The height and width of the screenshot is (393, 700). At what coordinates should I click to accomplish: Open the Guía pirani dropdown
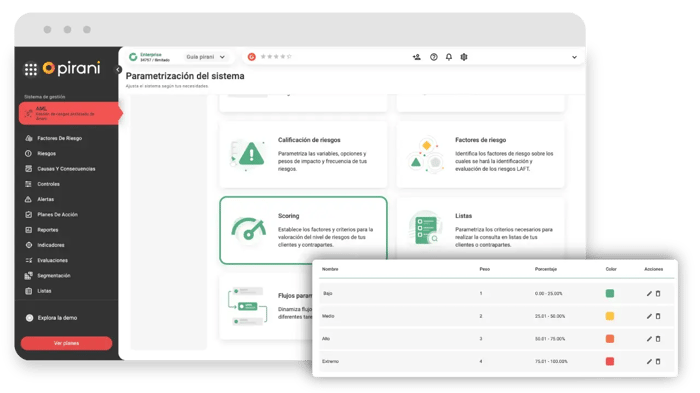pos(205,57)
